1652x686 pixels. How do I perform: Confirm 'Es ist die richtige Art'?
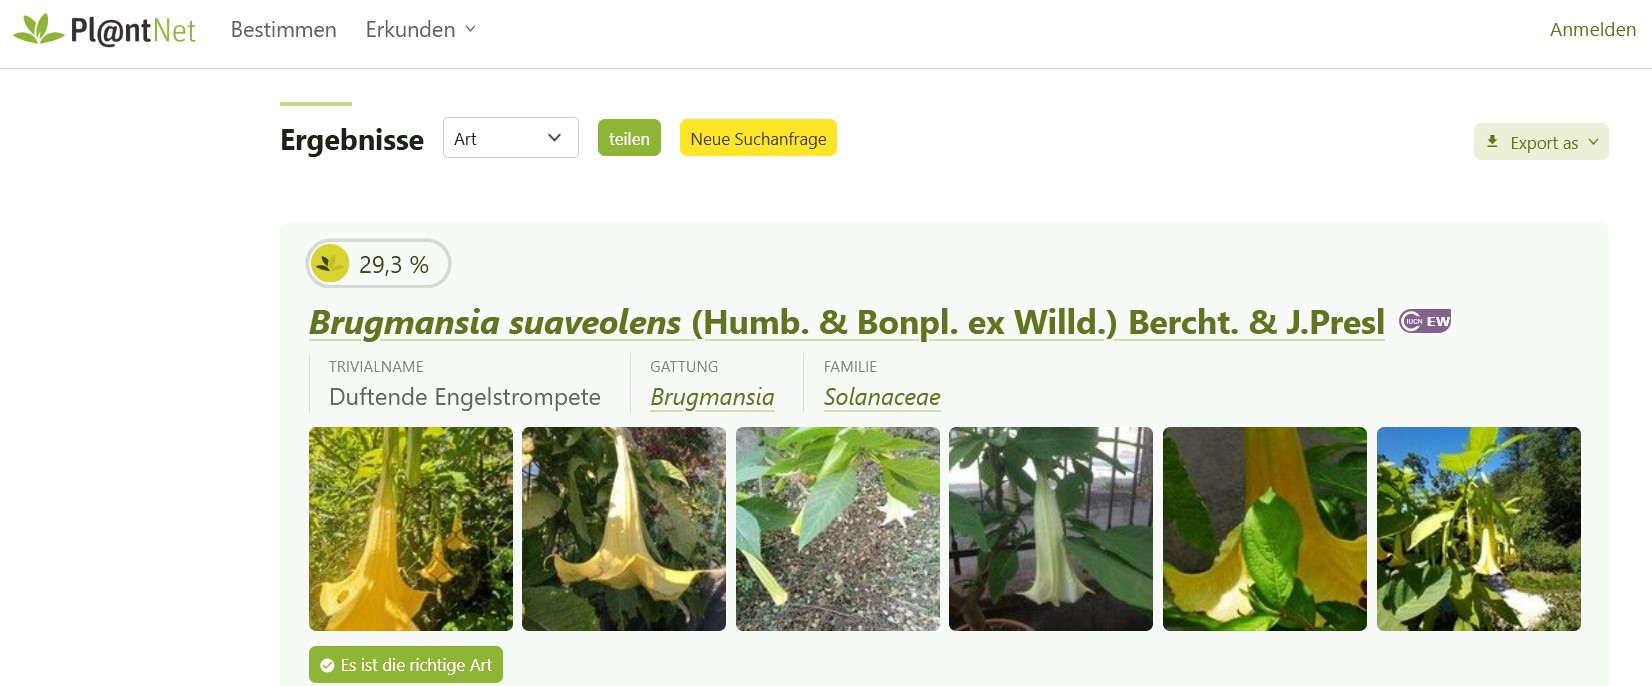406,665
